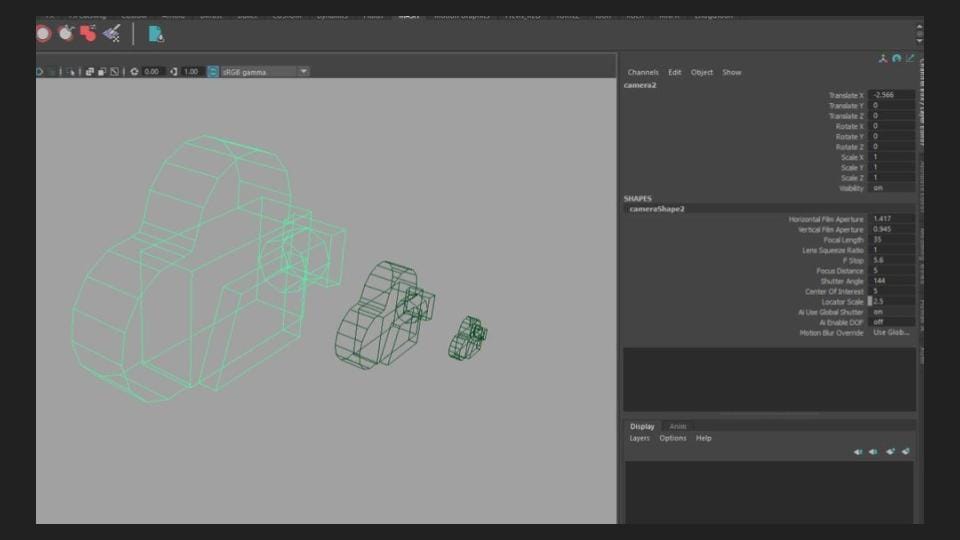Click the Focus Distance value field
The height and width of the screenshot is (540, 960).
(891, 271)
